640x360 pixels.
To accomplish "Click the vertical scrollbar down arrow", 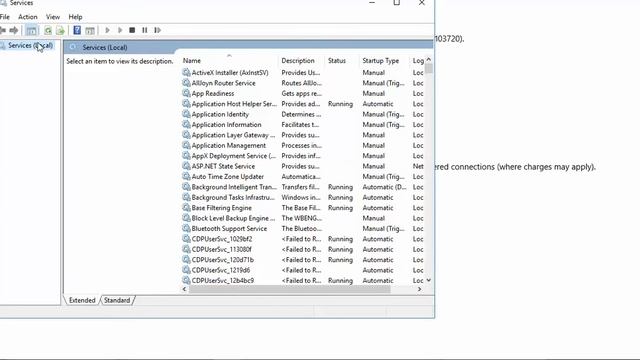I will coord(429,280).
